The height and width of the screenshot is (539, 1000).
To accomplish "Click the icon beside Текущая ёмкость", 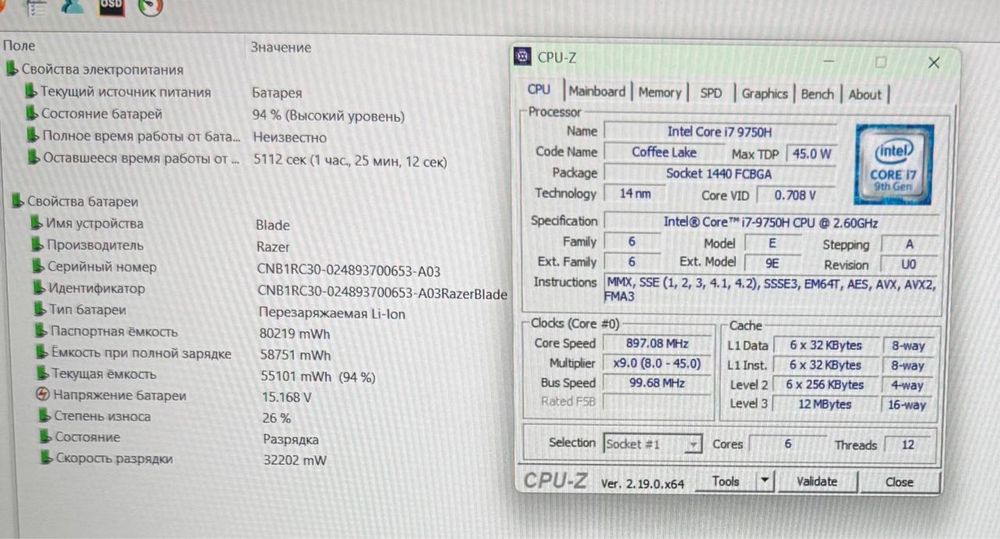I will (43, 373).
